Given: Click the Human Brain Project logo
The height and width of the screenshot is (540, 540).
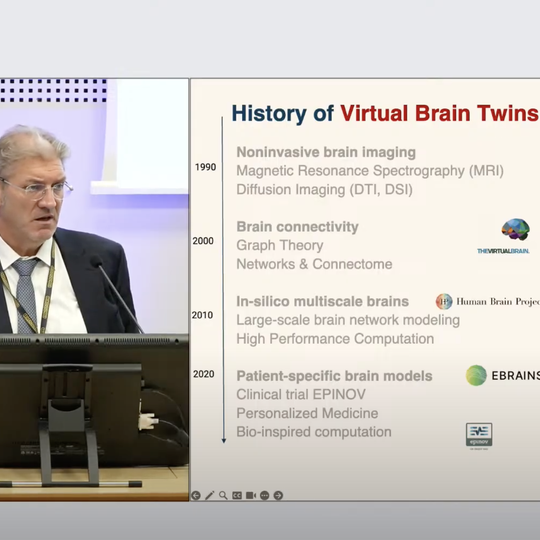Looking at the screenshot, I should (487, 301).
